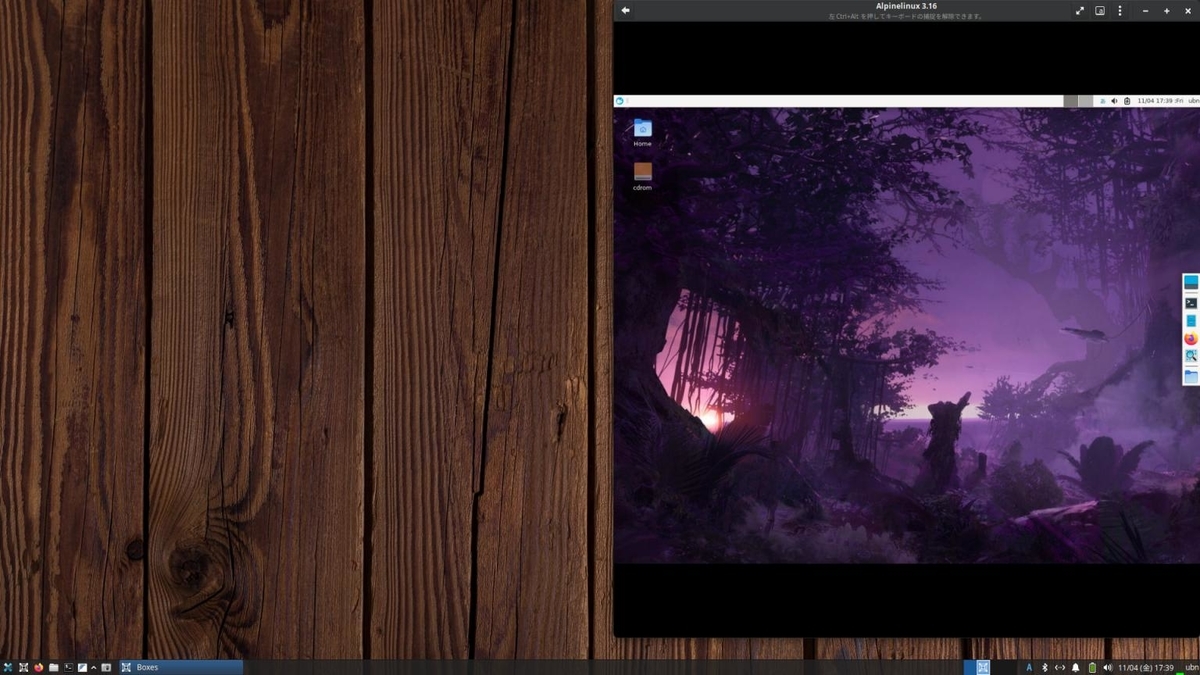Open Bluetooth settings from the host tray

[1045, 667]
